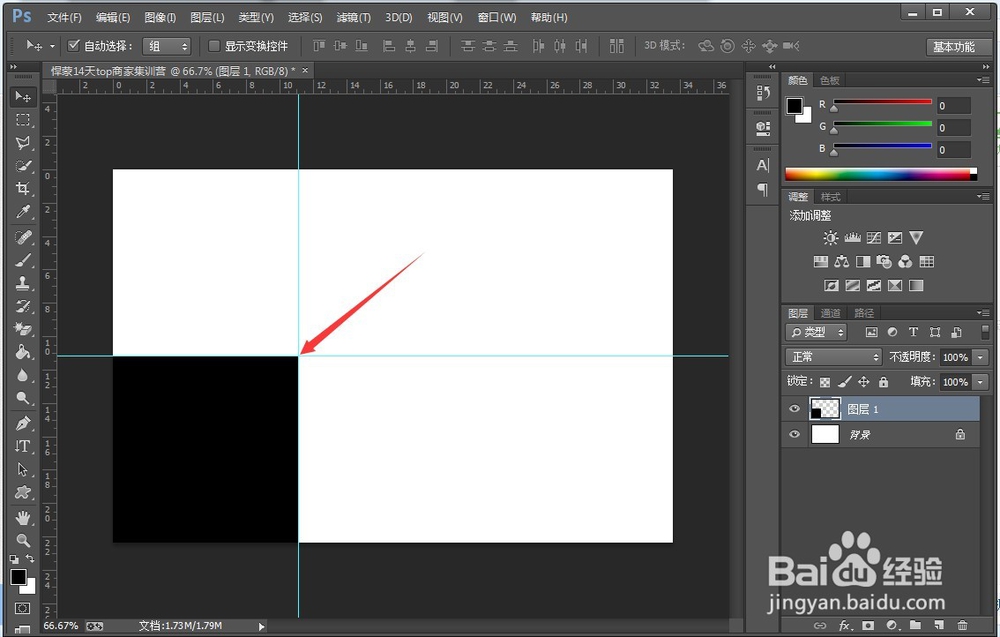Viewport: 1000px width, 637px height.
Task: Toggle lock transparent pixels
Action: (x=825, y=382)
